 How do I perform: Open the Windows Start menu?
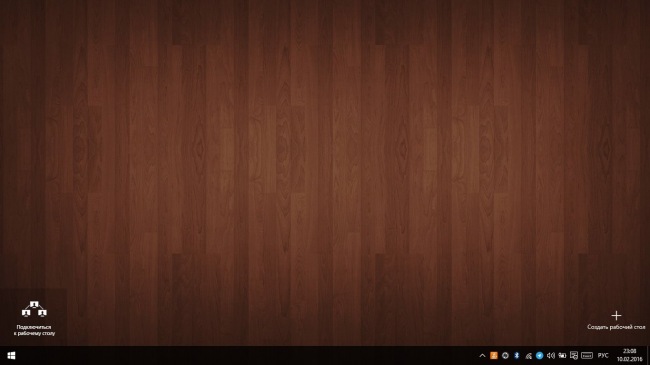point(11,355)
